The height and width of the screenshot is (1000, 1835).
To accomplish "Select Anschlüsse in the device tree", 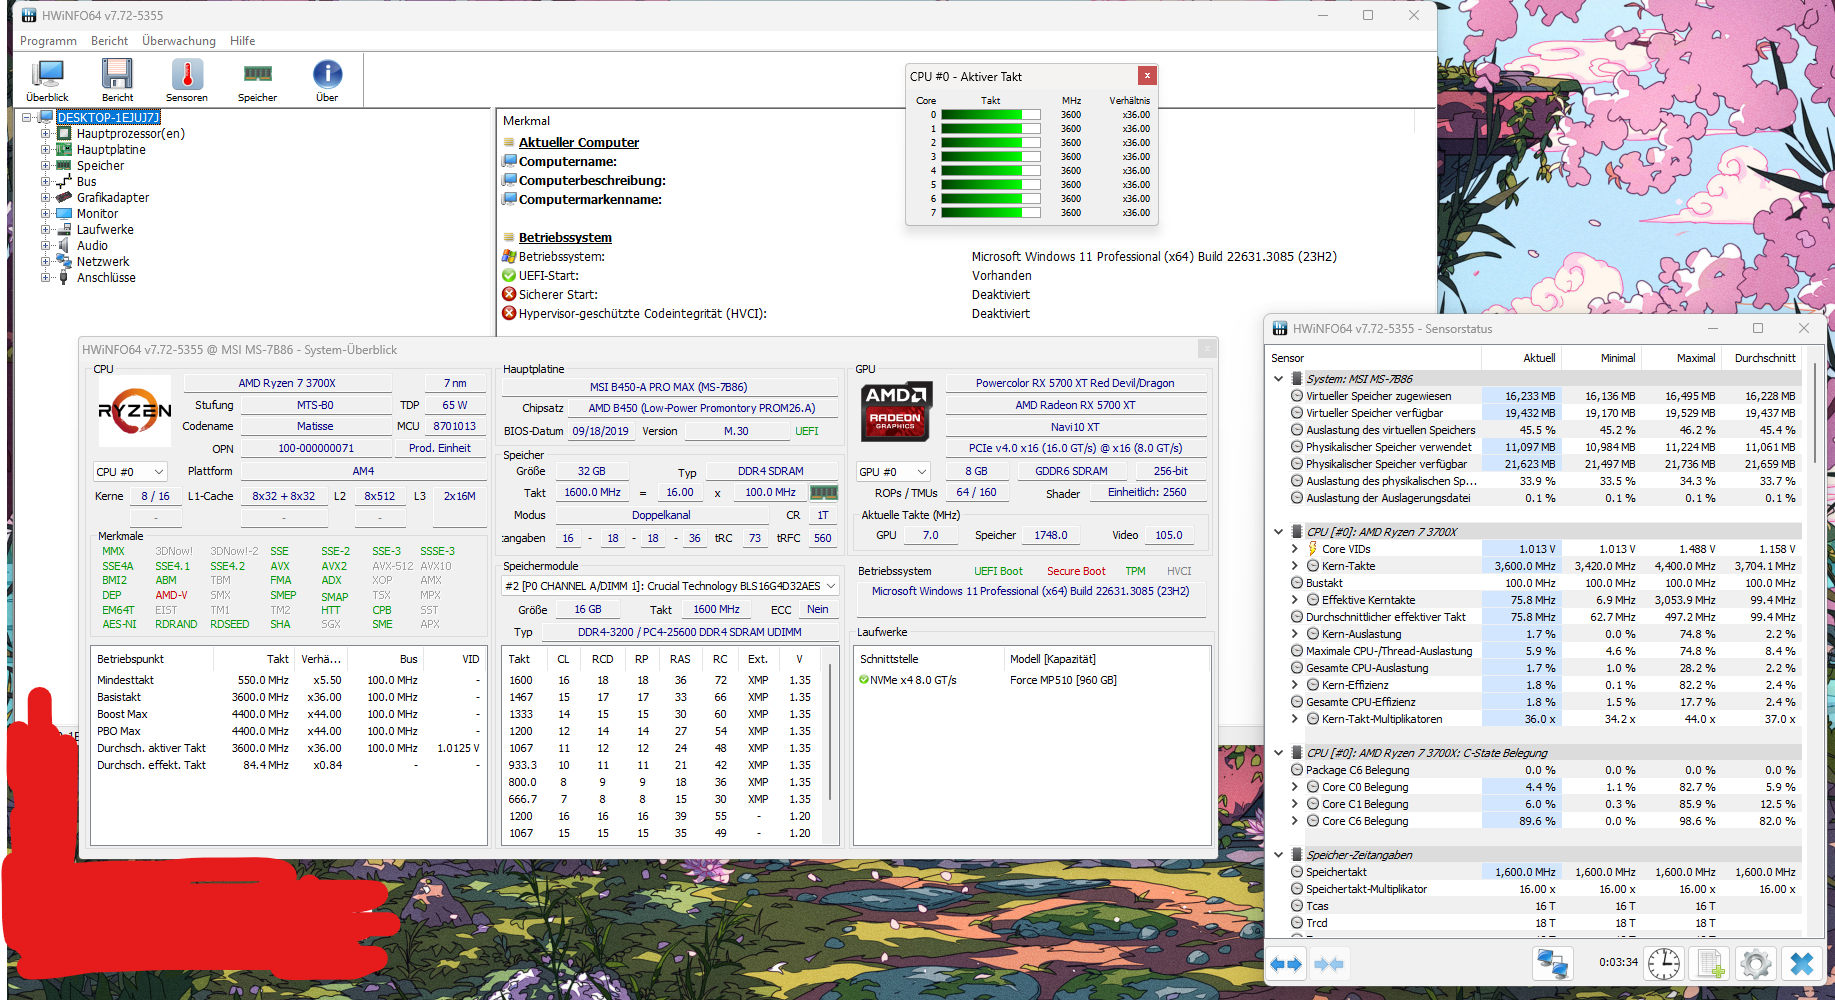I will pos(106,278).
